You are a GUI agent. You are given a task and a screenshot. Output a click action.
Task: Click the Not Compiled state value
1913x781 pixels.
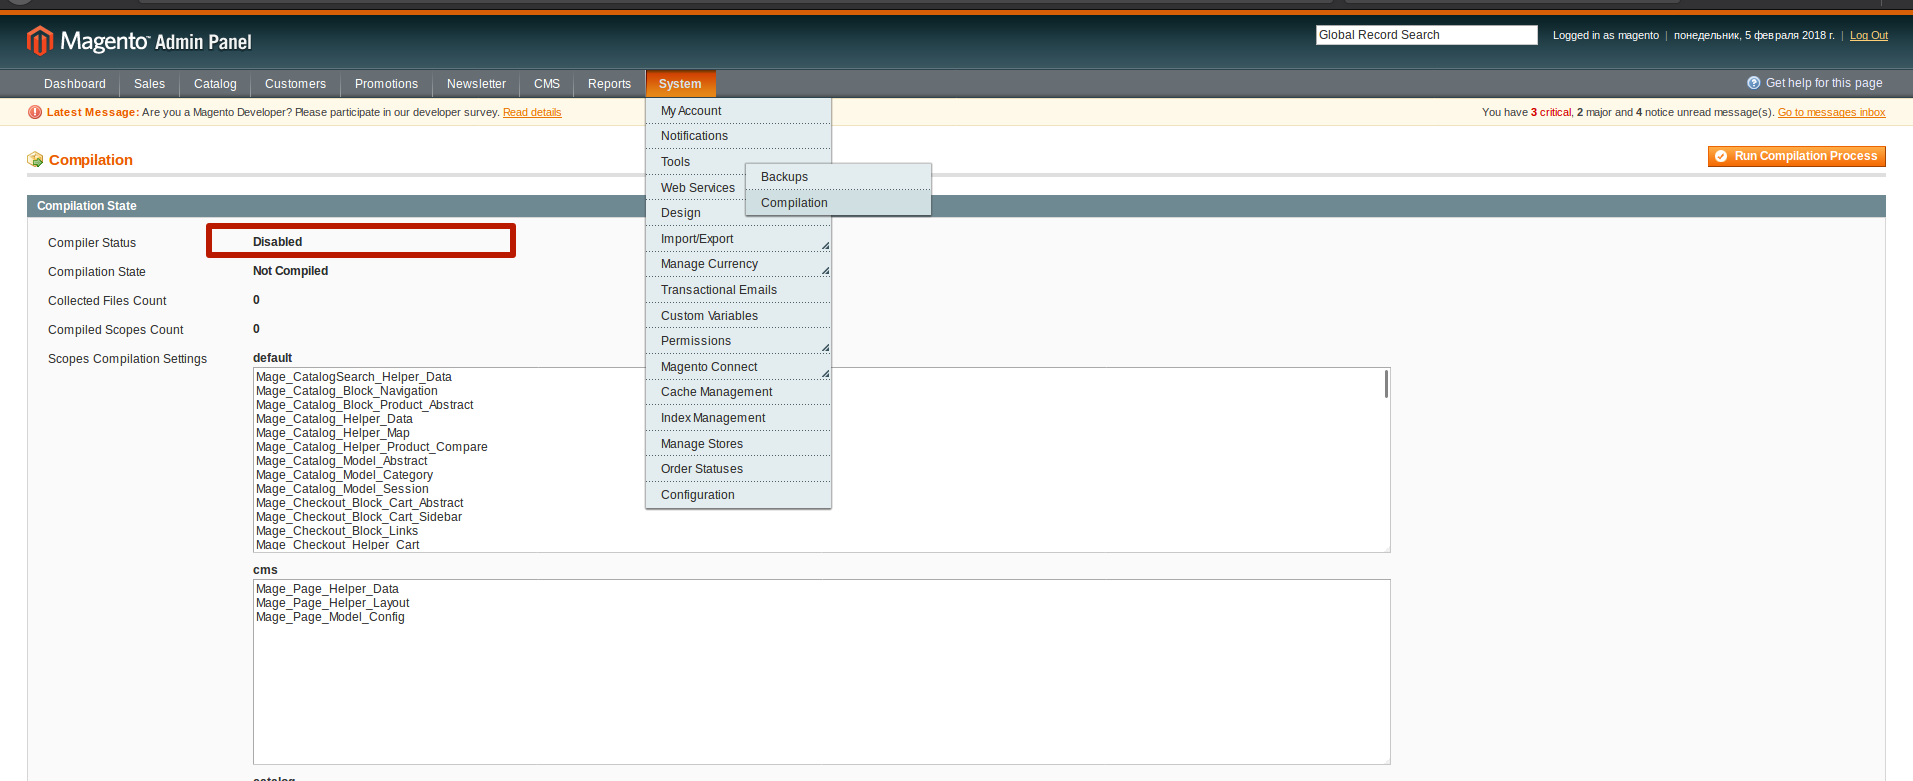pos(290,271)
